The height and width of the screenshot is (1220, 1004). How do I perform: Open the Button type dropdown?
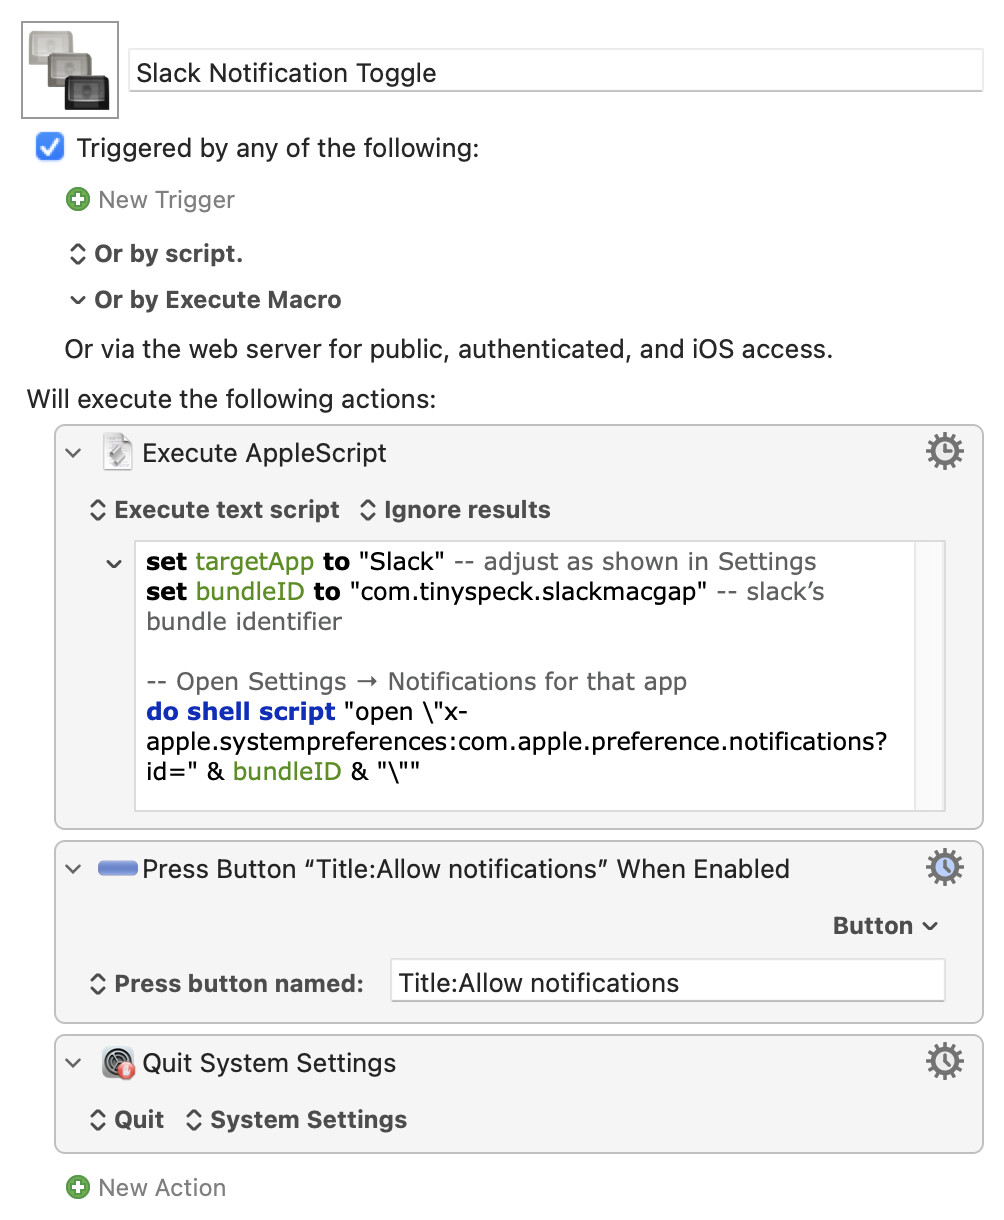[x=885, y=926]
